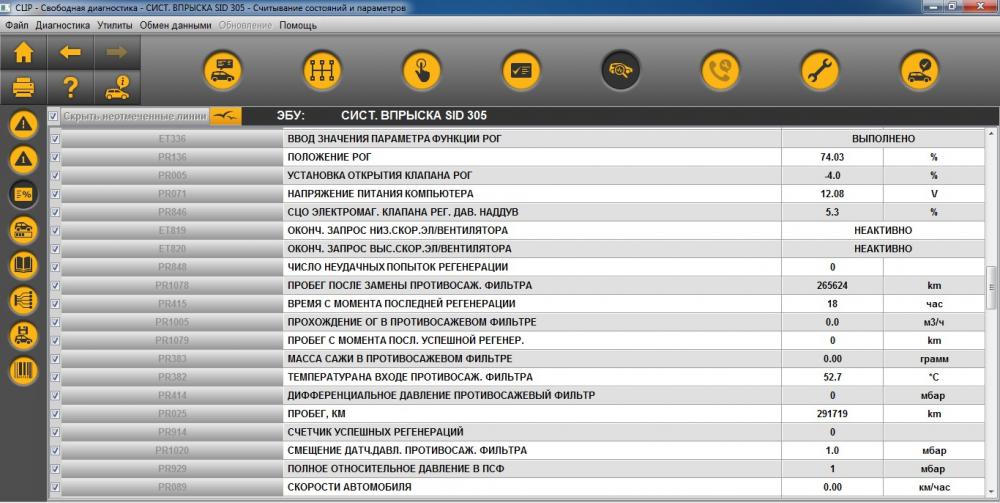This screenshot has width=1000, height=503.
Task: Uncheck the PR136 'ПОЛОЖЕНИЕ РОГ' row checkbox
Action: coord(55,157)
